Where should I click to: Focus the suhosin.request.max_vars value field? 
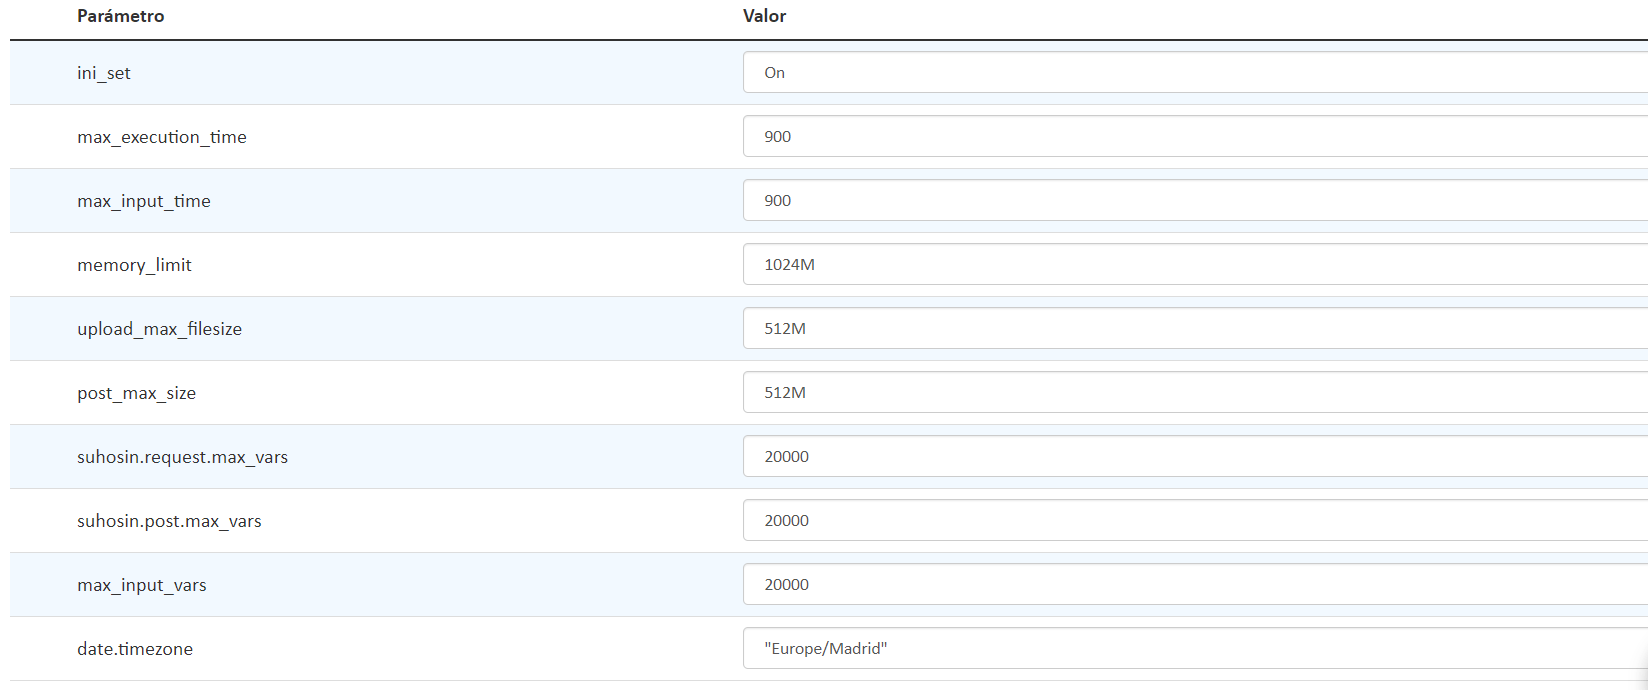tap(1195, 456)
